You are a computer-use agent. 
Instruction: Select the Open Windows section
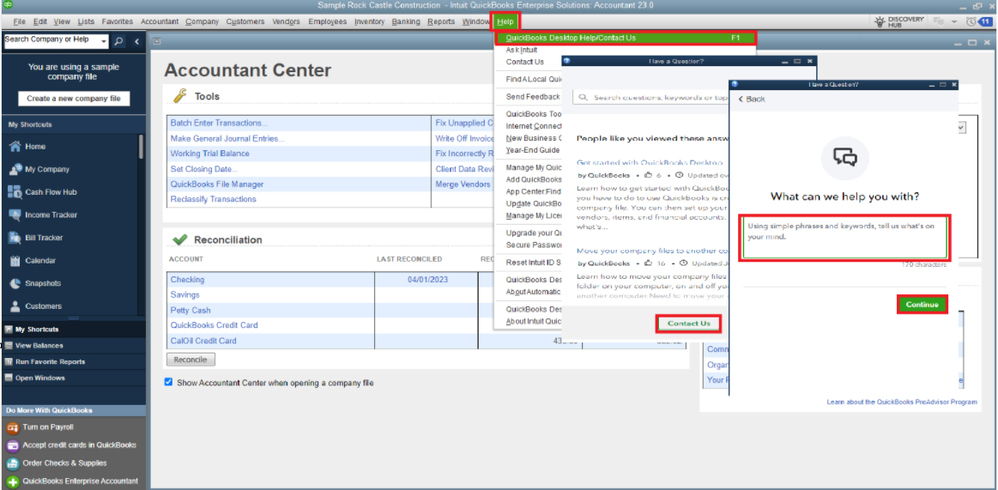click(x=73, y=378)
